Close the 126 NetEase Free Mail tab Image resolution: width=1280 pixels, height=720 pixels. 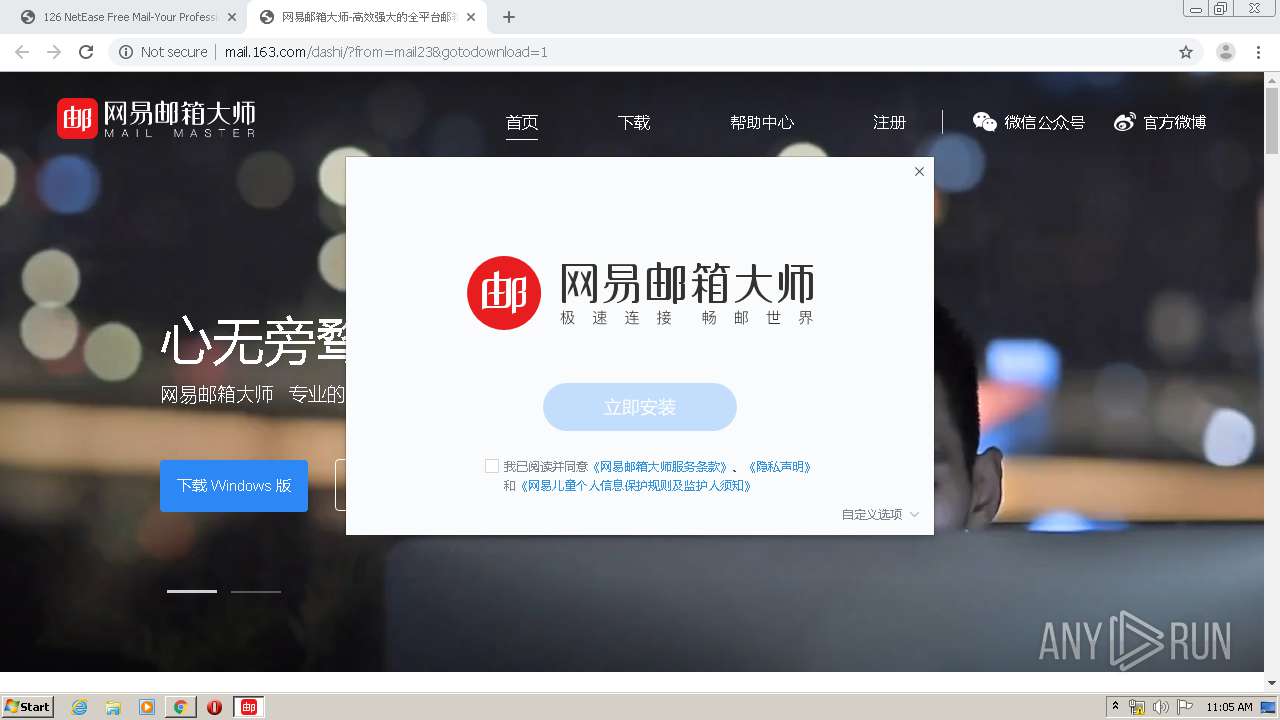(x=232, y=17)
